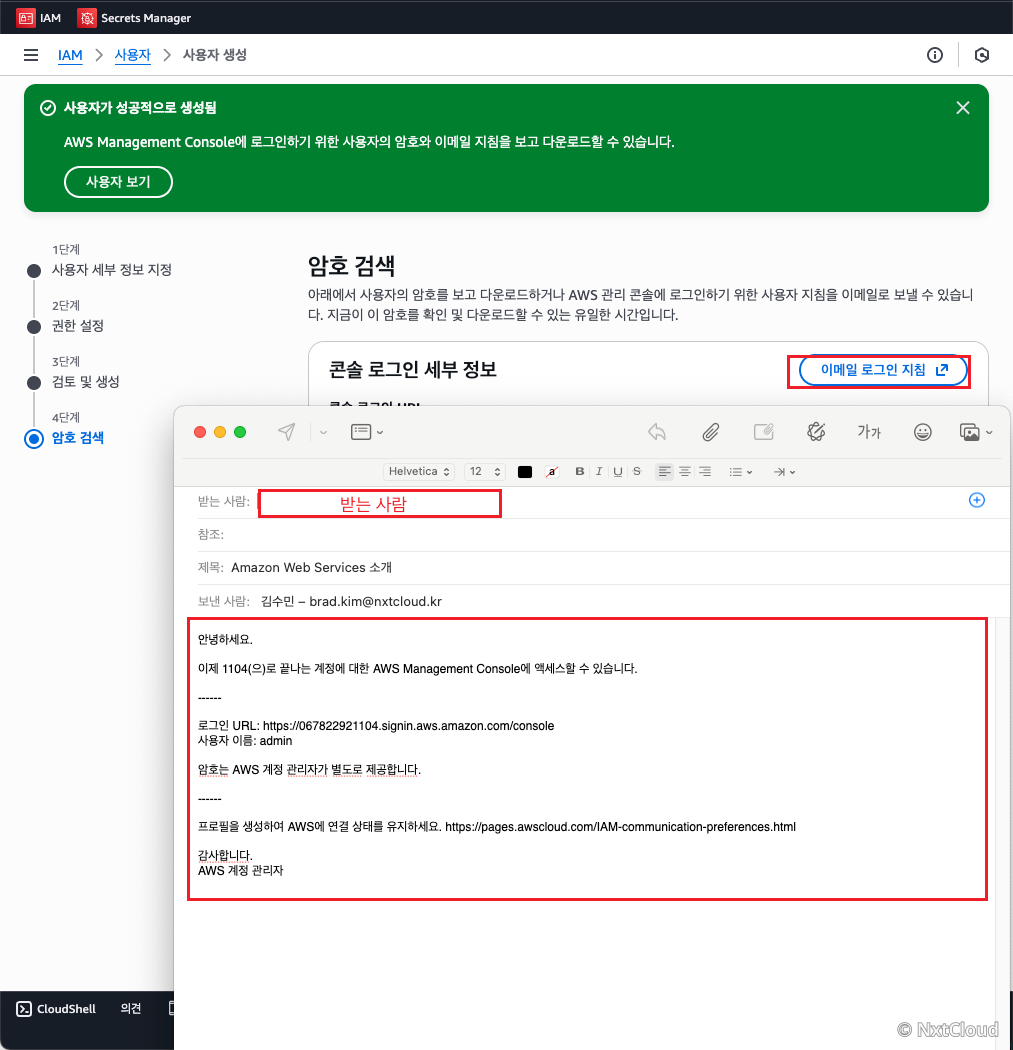Screen dimensions: 1013x1050
Task: Open photo browser dropdown icon
Action: pyautogui.click(x=976, y=432)
